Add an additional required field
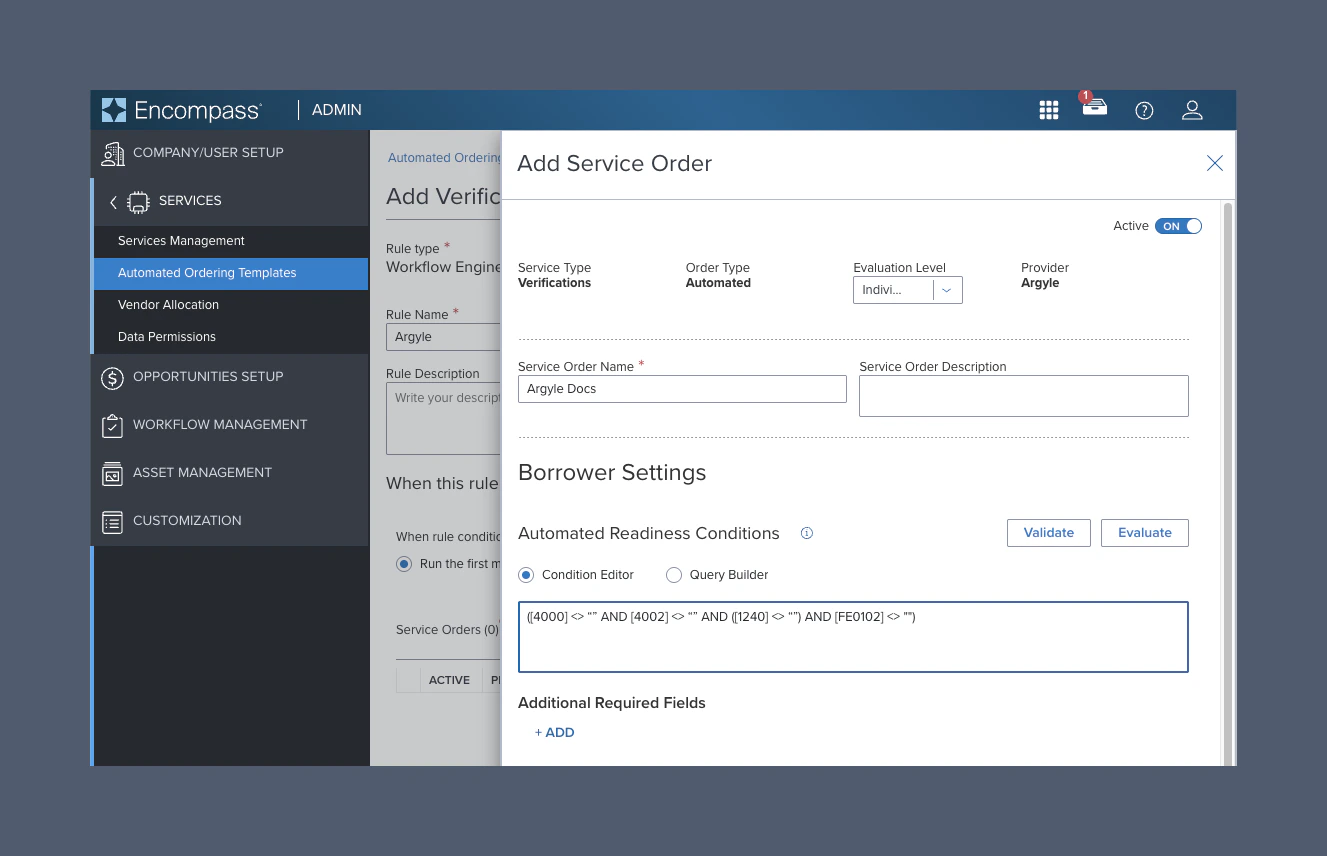This screenshot has width=1327, height=856. [x=554, y=732]
